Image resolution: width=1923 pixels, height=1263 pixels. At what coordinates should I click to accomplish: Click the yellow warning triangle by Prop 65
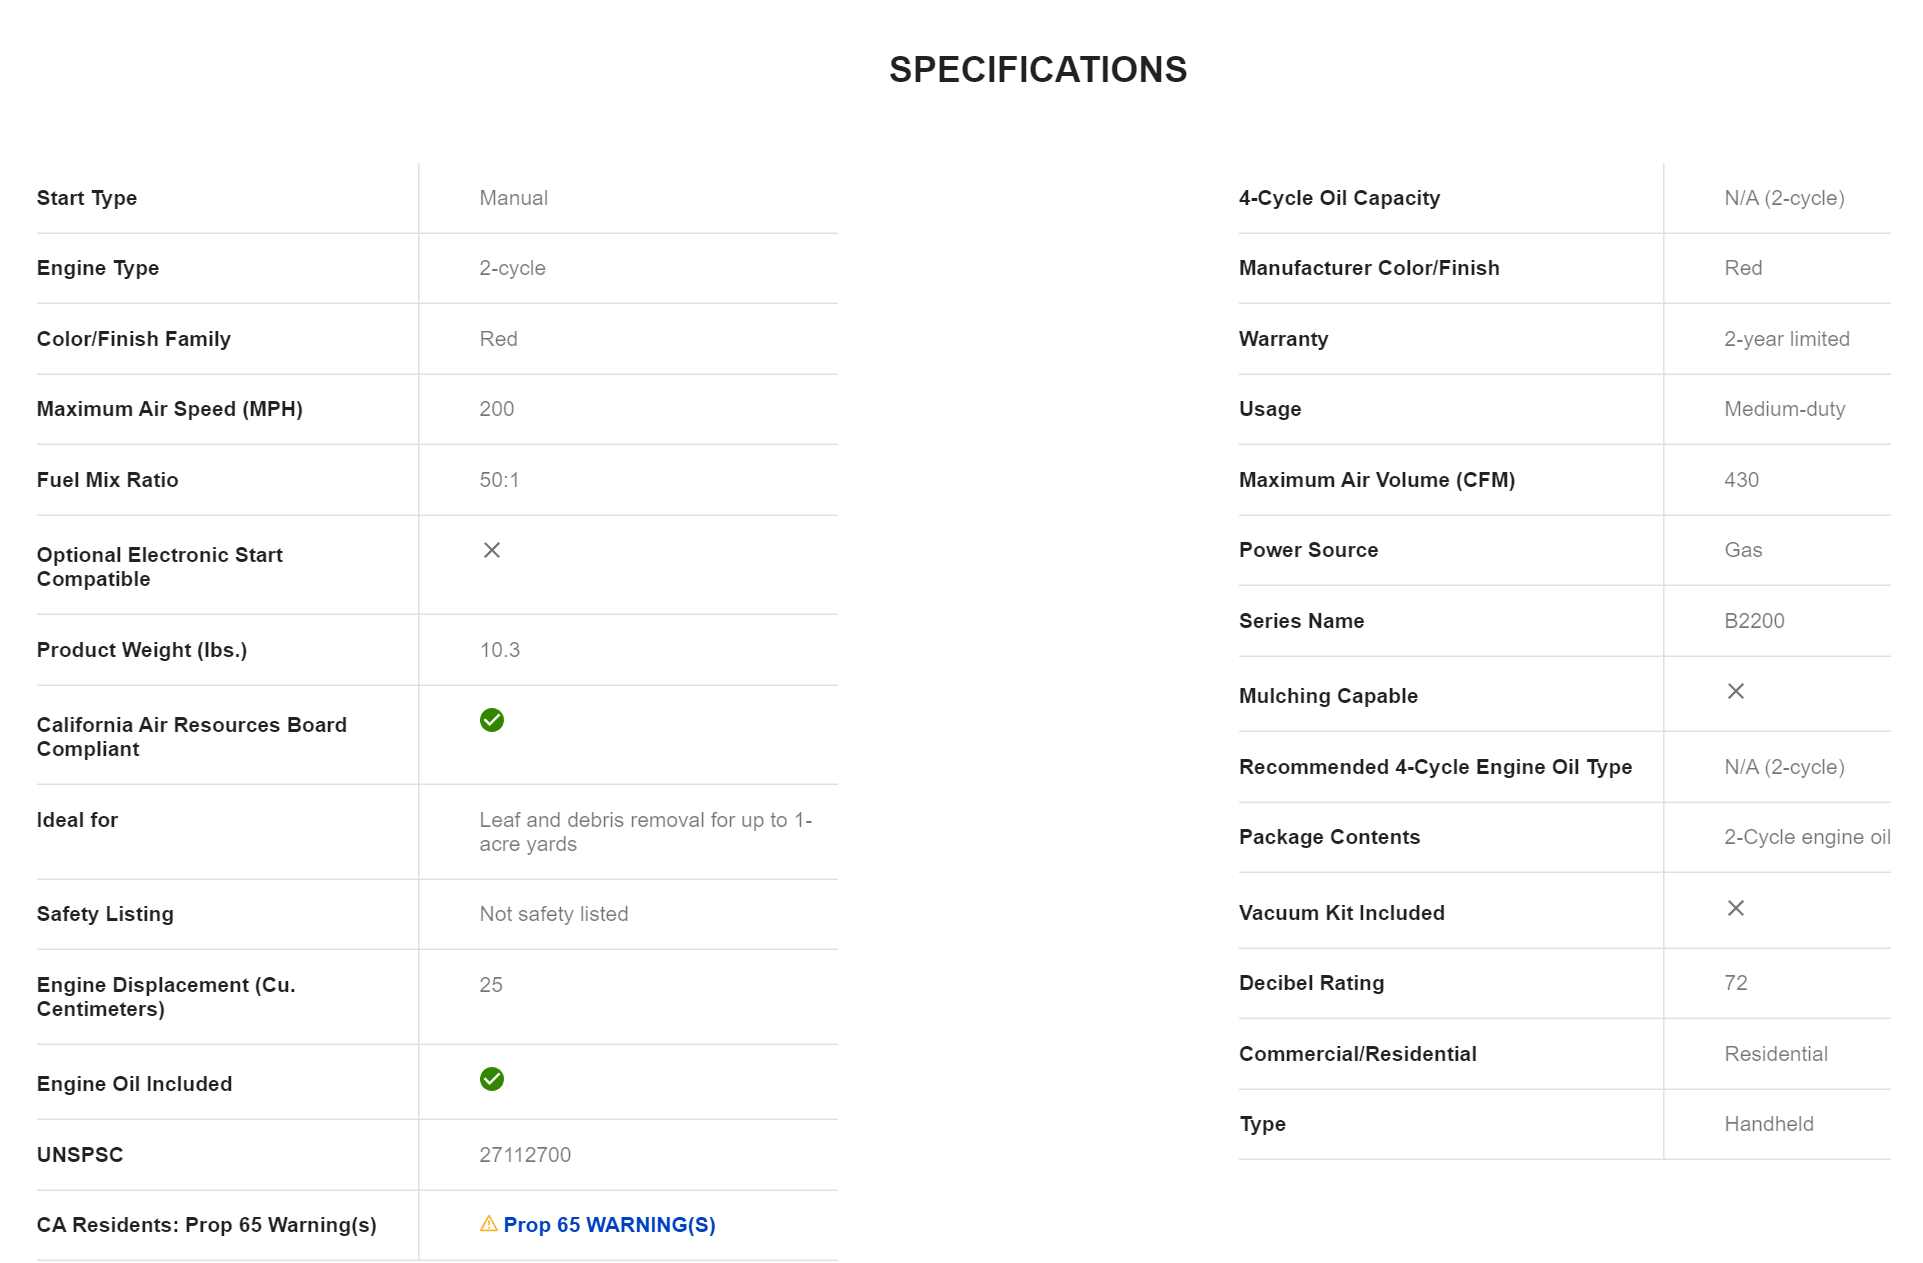(488, 1224)
